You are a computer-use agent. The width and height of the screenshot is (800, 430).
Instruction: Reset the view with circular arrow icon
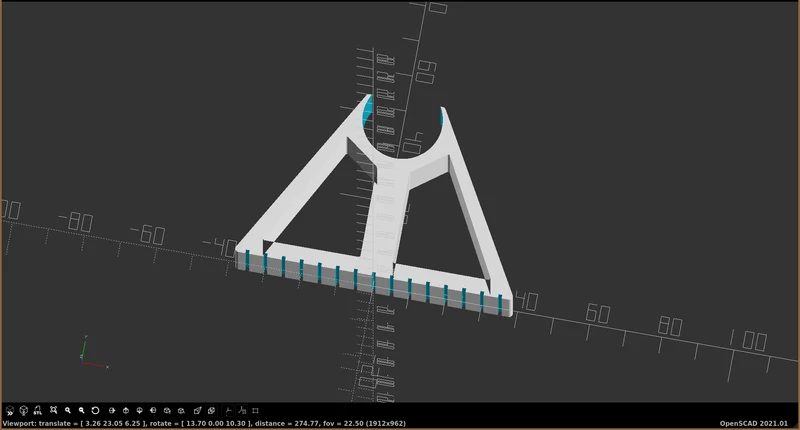click(x=95, y=411)
